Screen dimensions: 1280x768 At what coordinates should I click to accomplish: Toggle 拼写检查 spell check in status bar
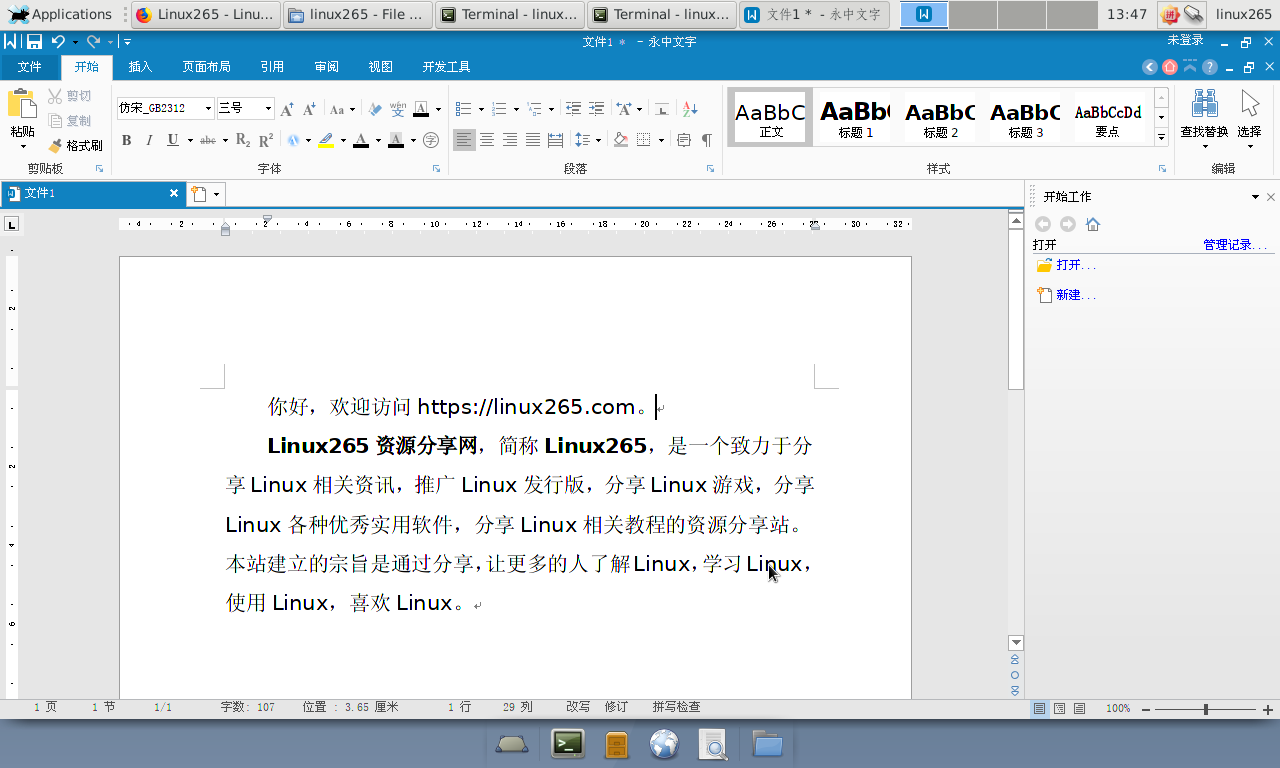click(677, 707)
